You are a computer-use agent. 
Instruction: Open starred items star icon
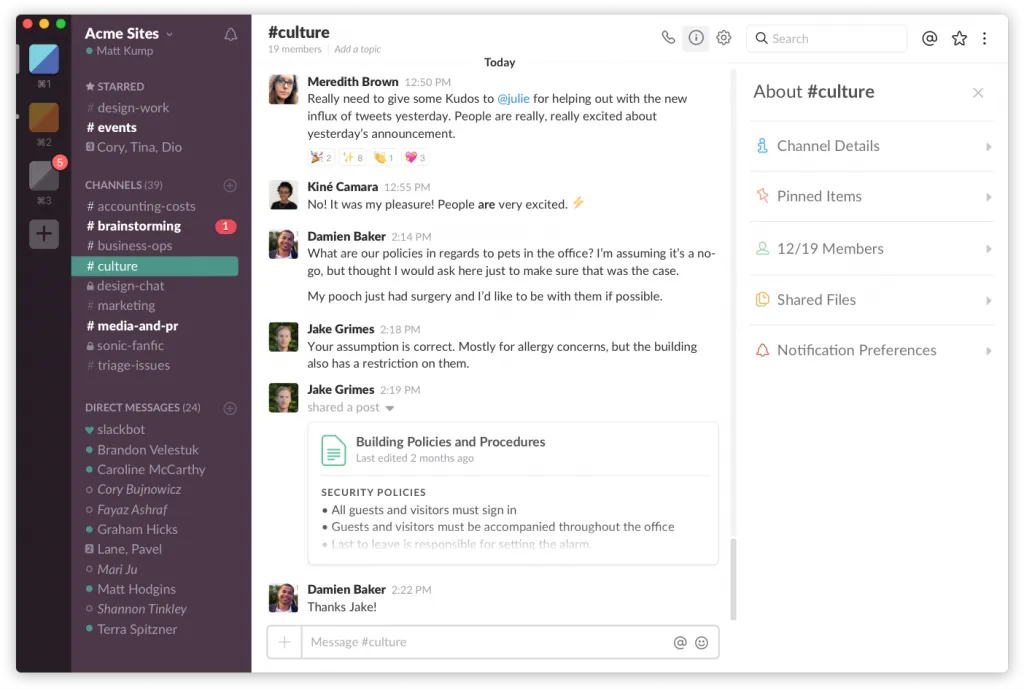(958, 39)
